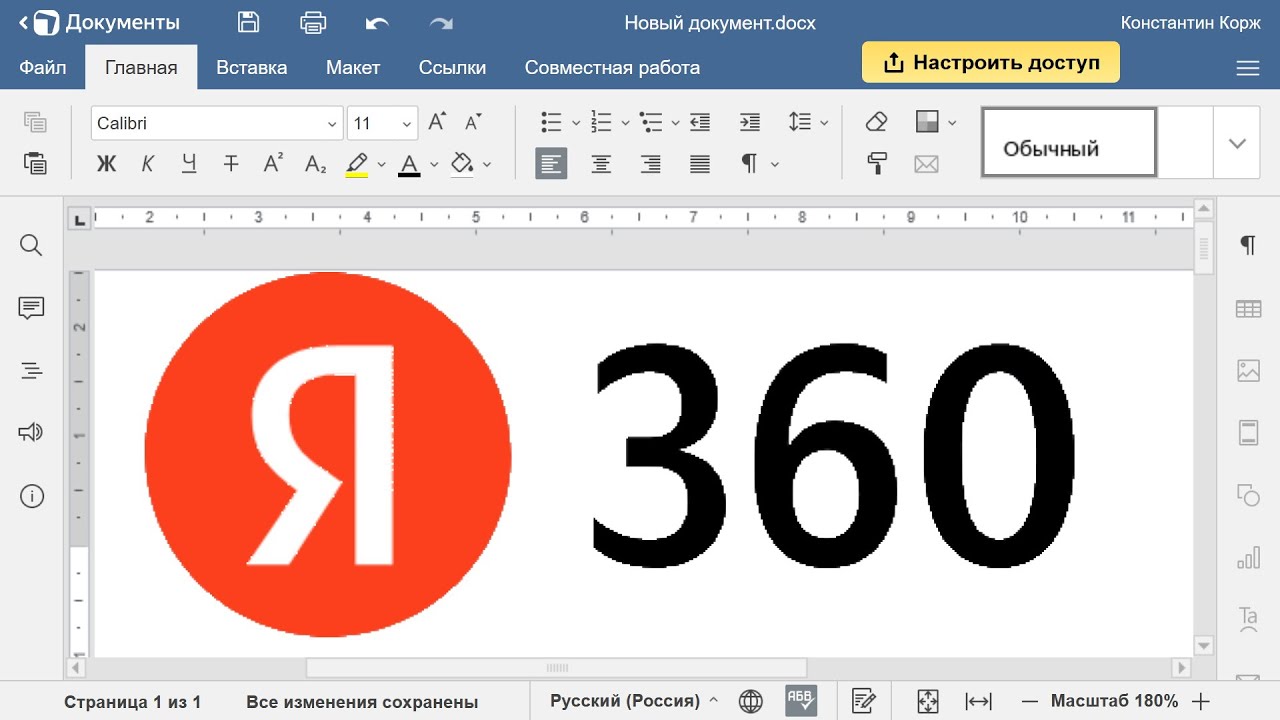Toggle bold formatting (Ж)
Viewport: 1280px width, 720px height.
coord(106,164)
